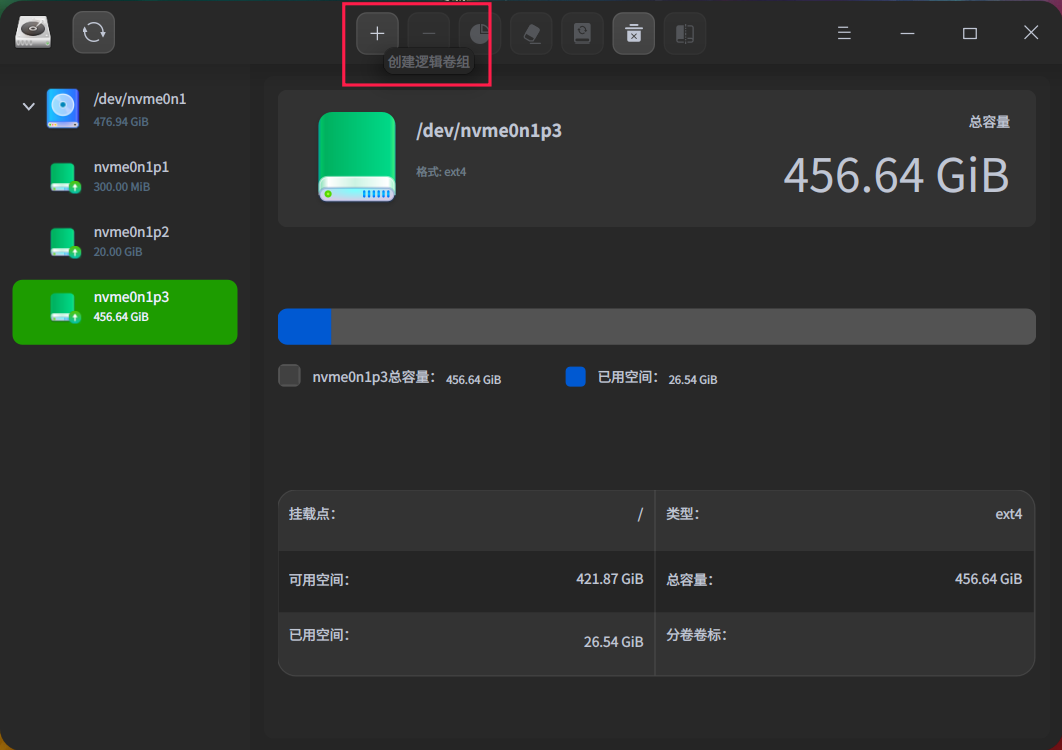
Task: Open the partition tool with the pie chart icon
Action: tap(480, 33)
